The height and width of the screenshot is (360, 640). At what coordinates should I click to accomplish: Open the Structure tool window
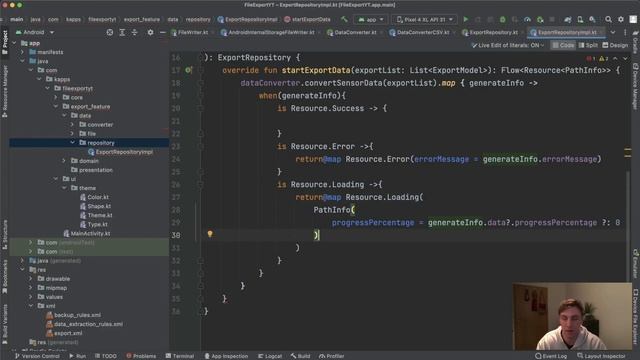[x=5, y=235]
